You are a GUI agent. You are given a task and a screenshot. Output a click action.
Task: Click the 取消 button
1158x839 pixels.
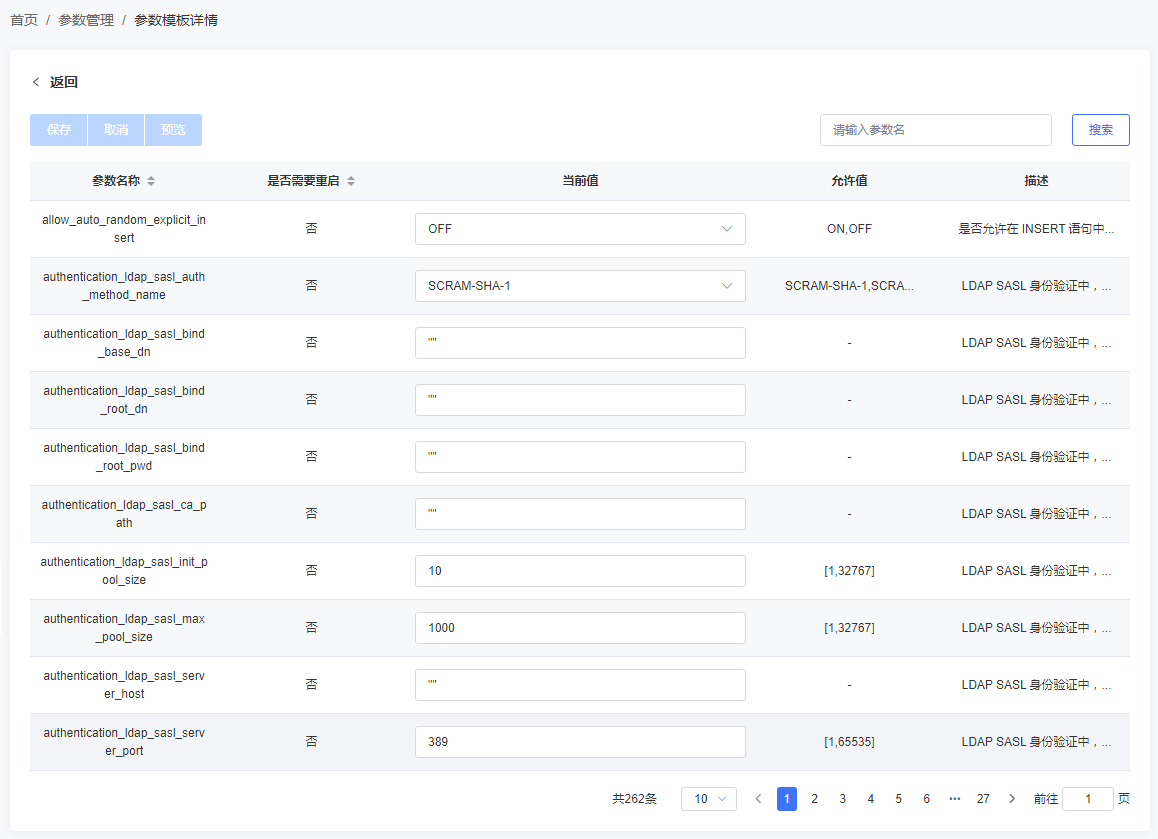coord(116,130)
